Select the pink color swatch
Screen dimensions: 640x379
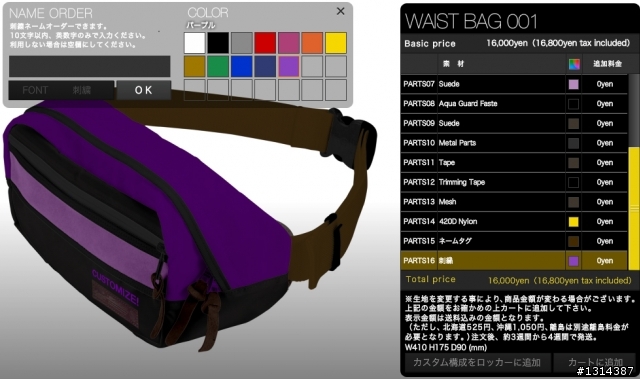click(x=289, y=43)
